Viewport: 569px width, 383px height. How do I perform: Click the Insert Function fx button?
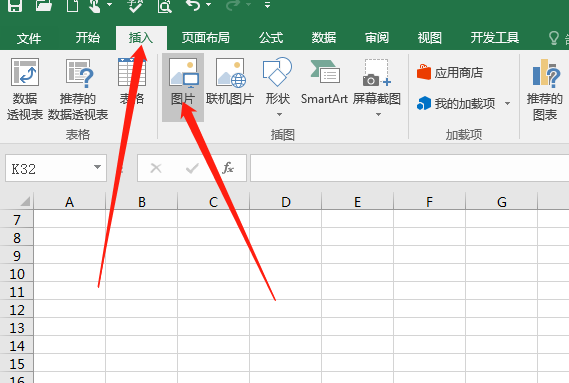(x=228, y=168)
